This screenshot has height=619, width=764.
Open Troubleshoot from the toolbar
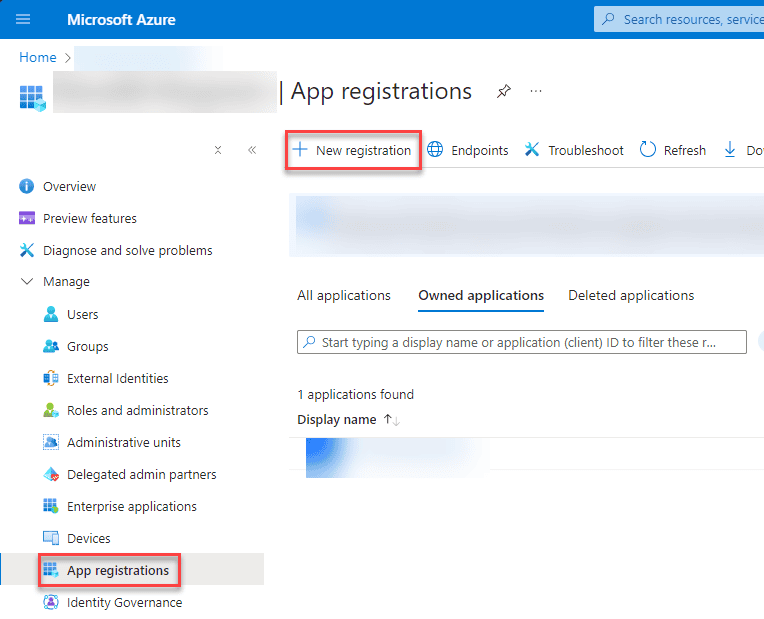pos(574,150)
